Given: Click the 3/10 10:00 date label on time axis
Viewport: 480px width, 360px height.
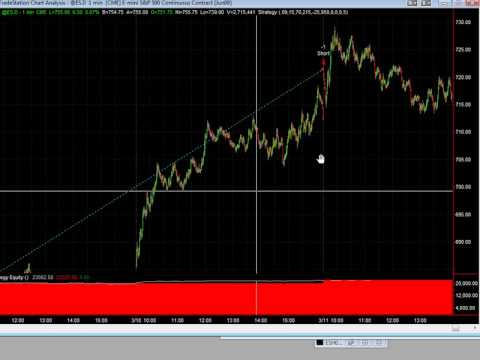Looking at the screenshot, I should coord(144,320).
